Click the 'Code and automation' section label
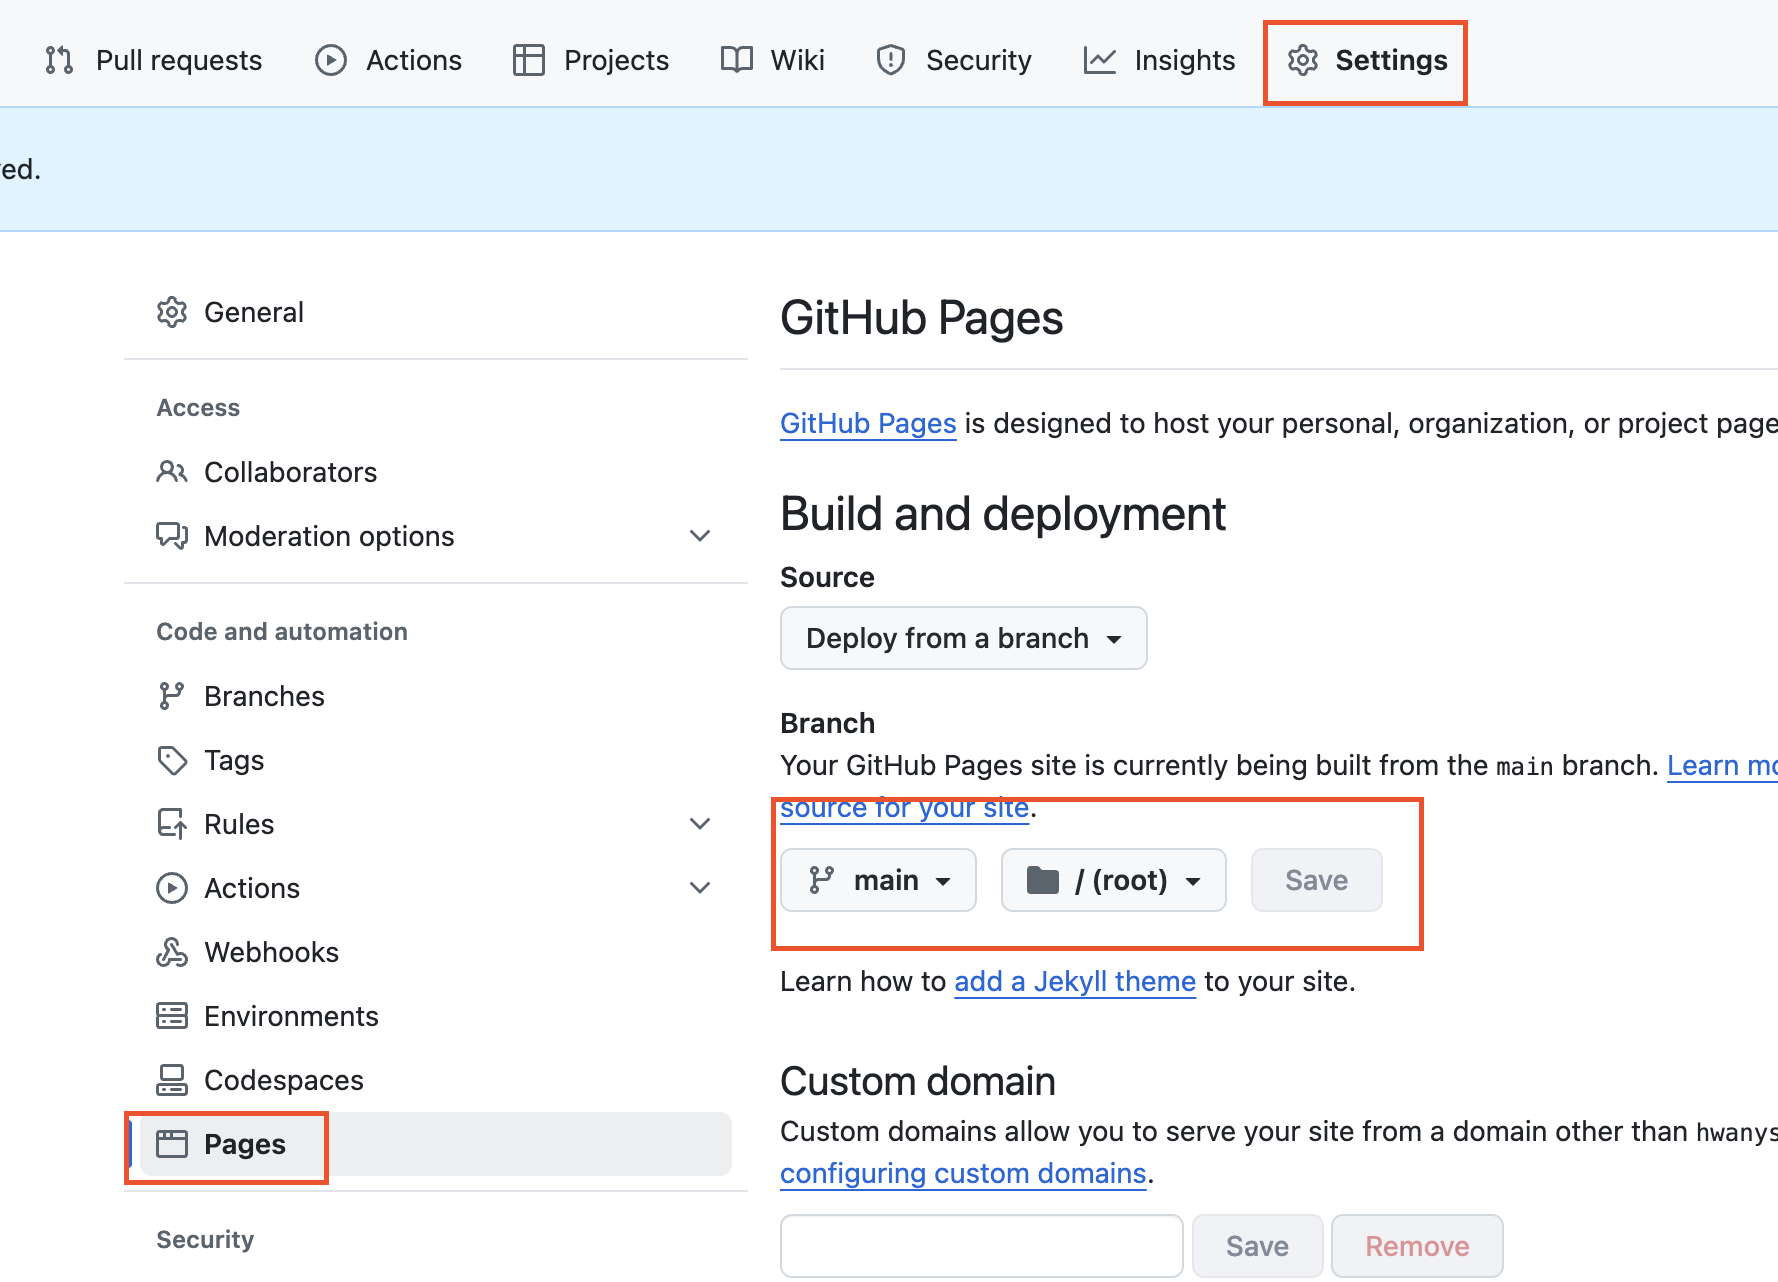The image size is (1778, 1282). coord(282,632)
